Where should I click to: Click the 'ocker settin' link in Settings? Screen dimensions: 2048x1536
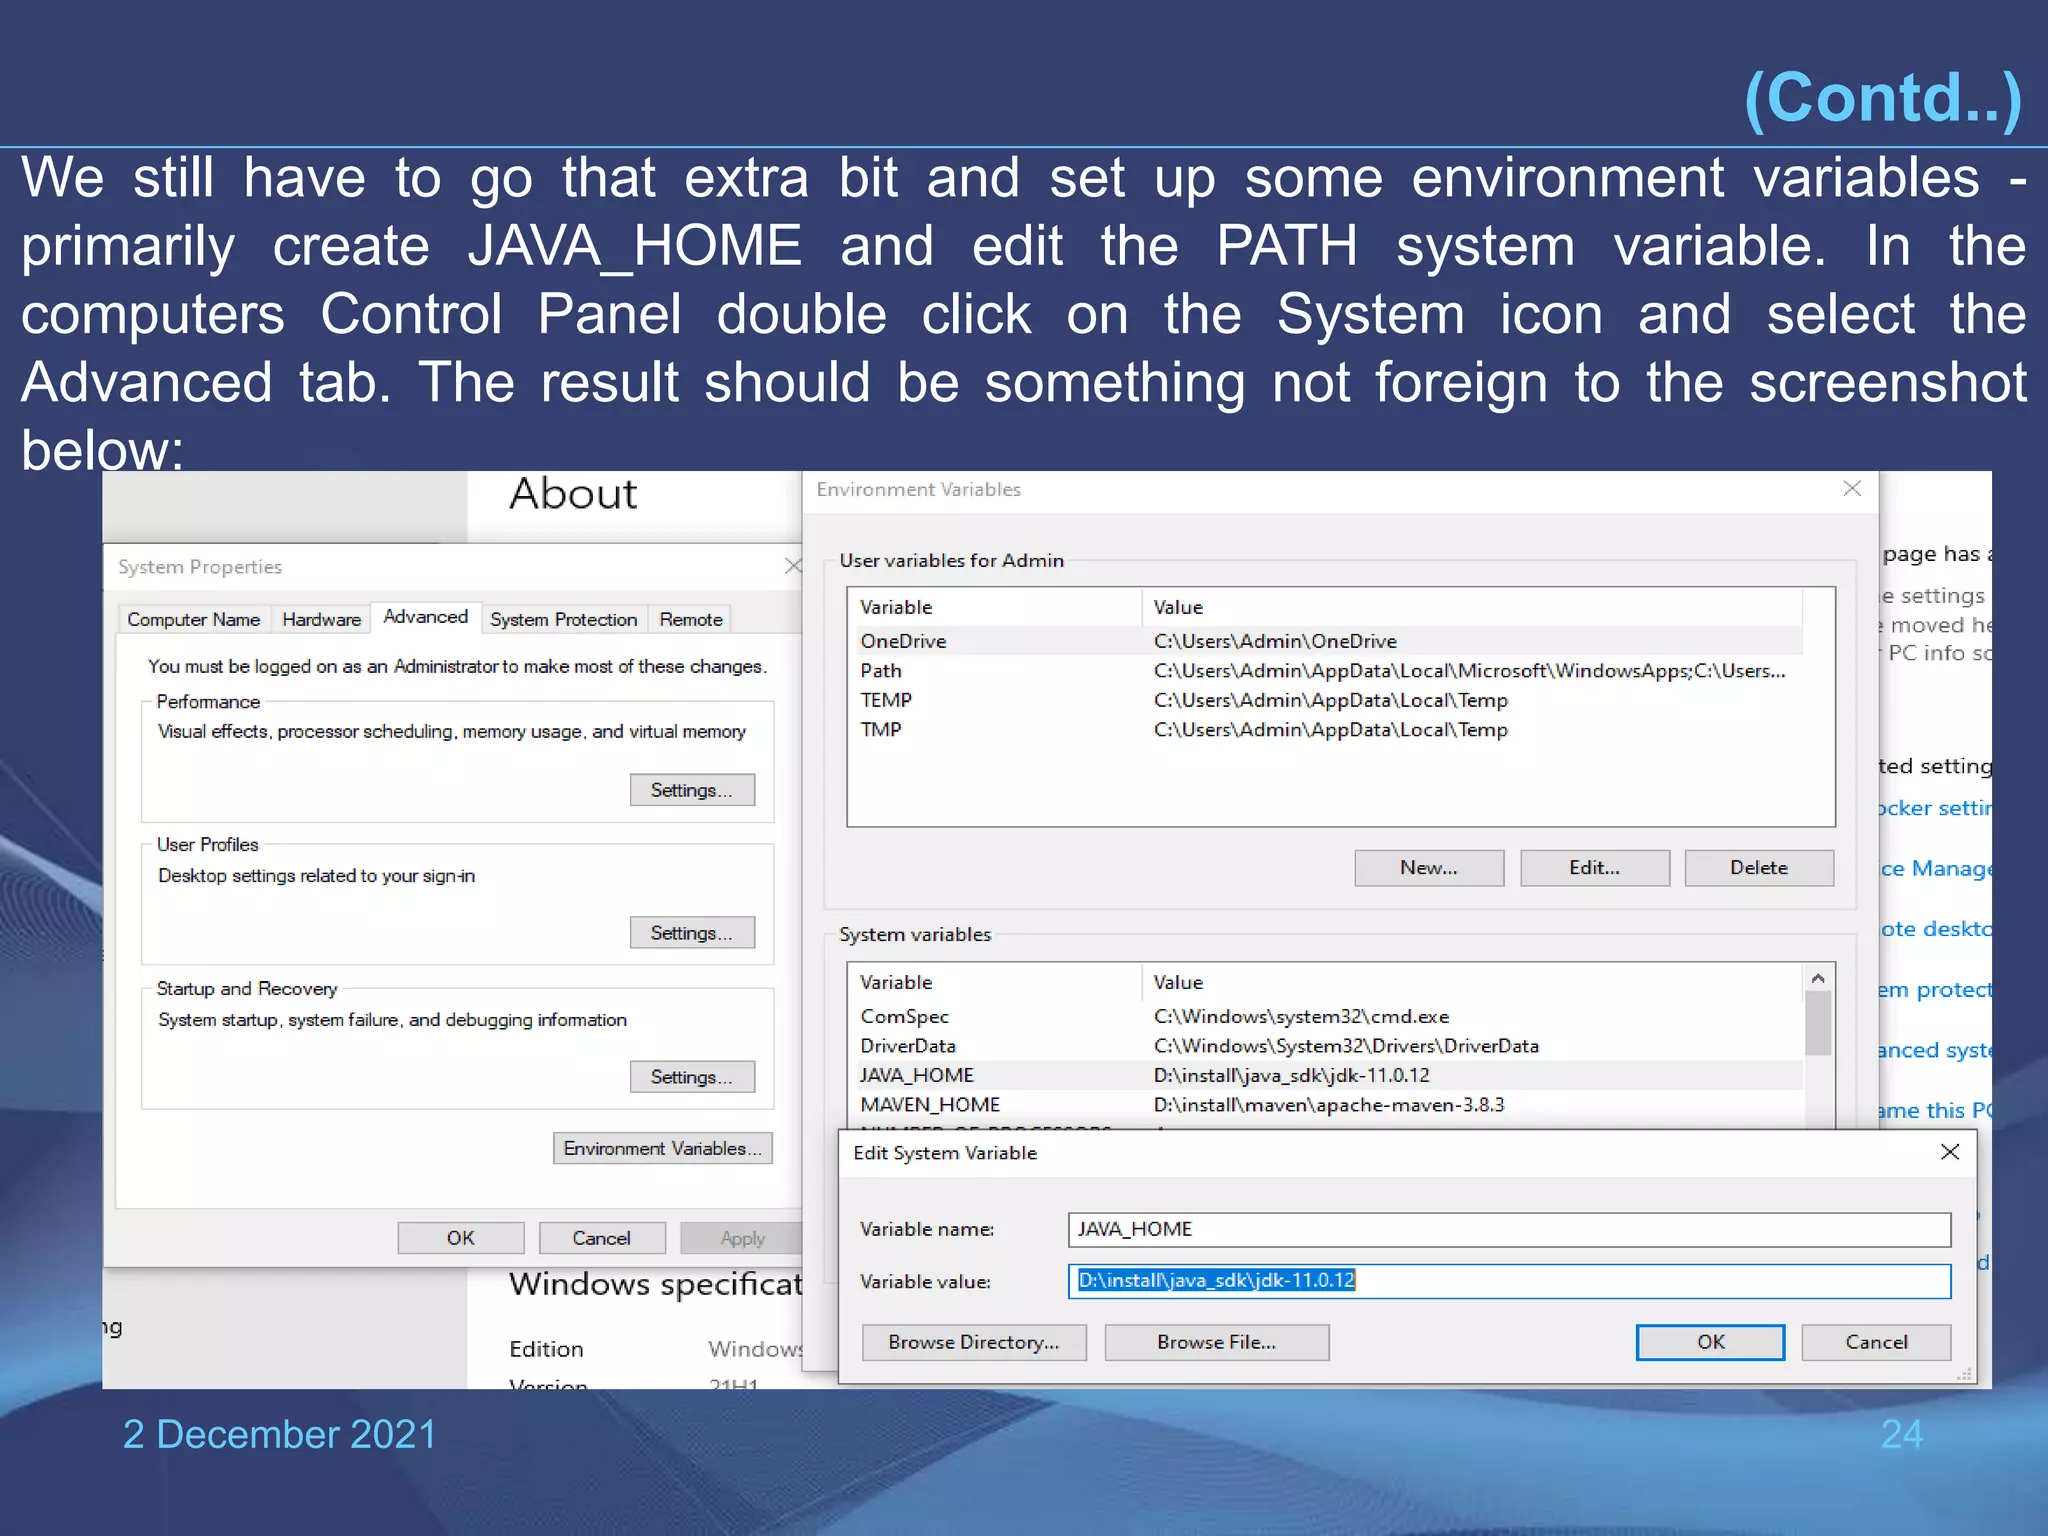pos(1935,808)
